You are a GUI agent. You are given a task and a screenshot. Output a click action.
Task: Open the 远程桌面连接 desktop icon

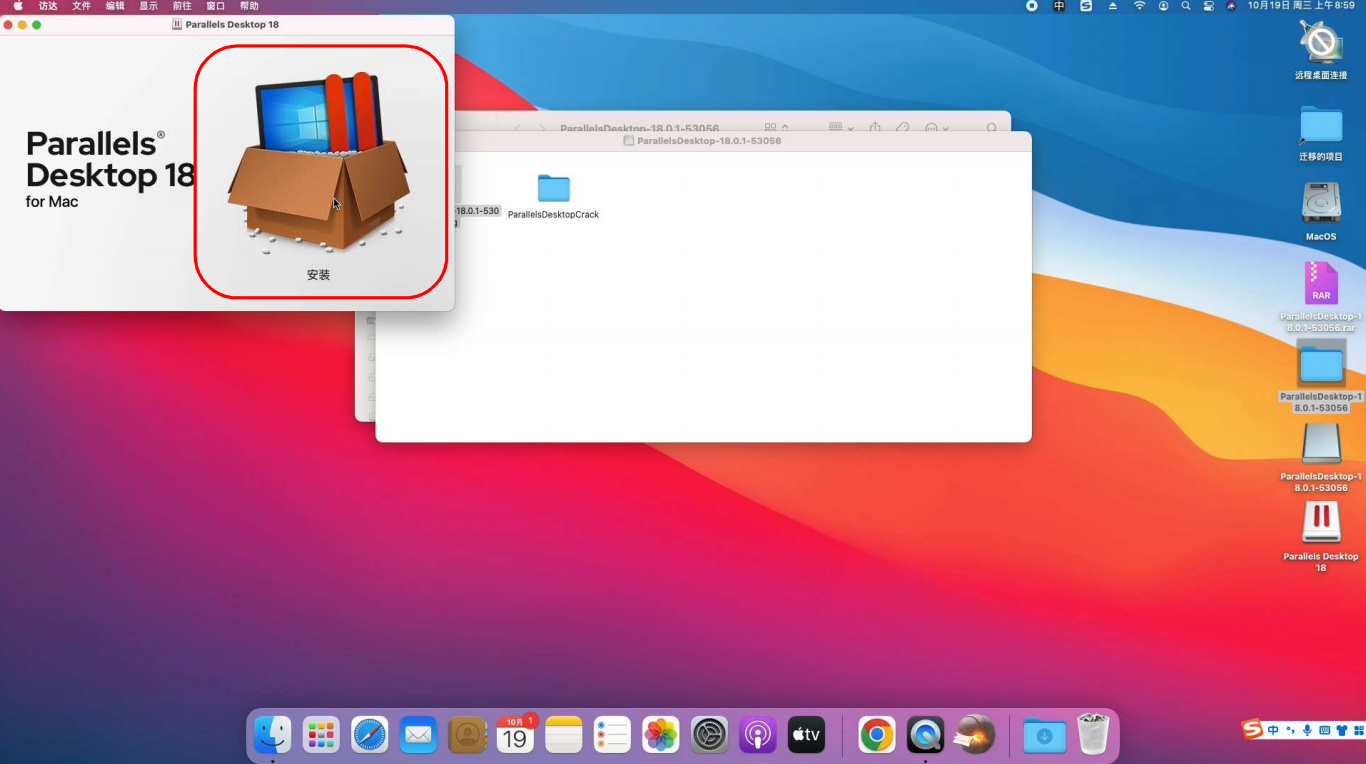[x=1321, y=42]
